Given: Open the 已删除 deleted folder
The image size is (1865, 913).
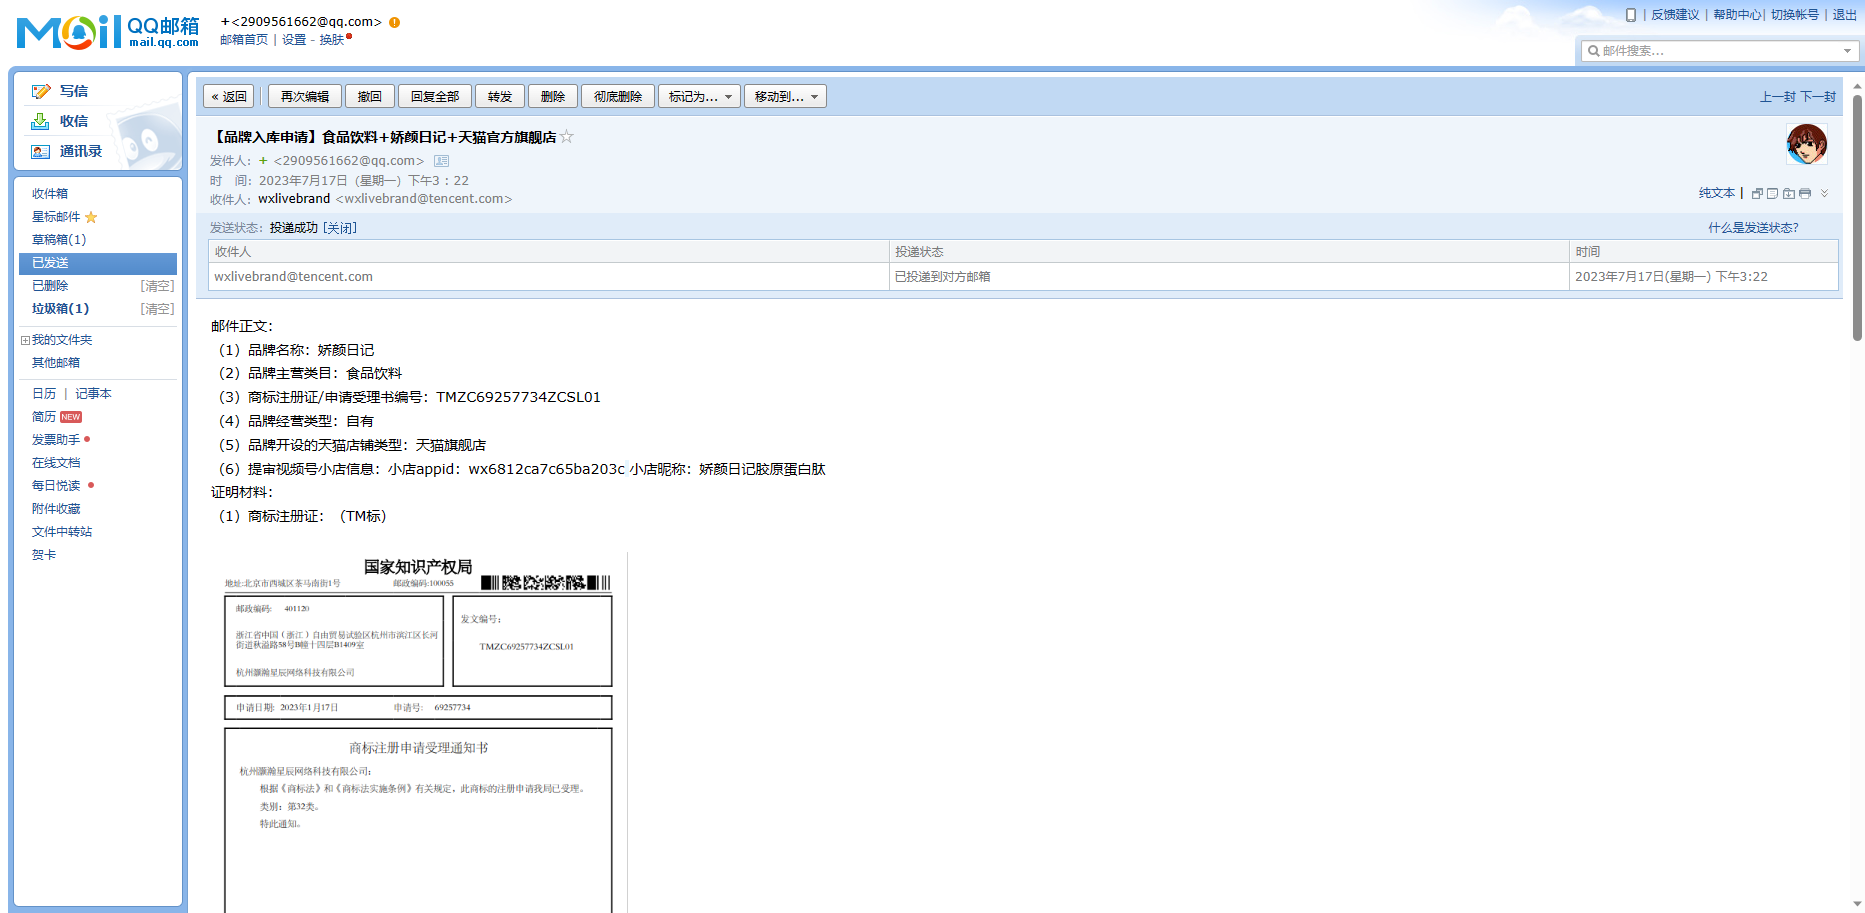Looking at the screenshot, I should pos(50,286).
